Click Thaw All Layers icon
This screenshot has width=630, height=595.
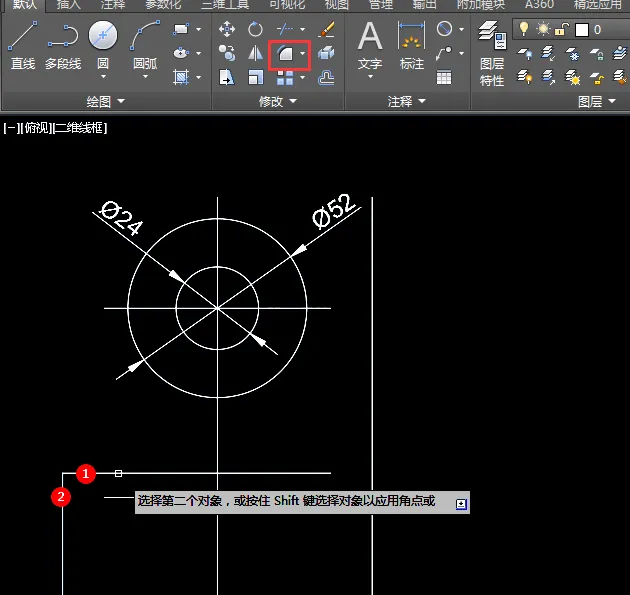[x=572, y=77]
